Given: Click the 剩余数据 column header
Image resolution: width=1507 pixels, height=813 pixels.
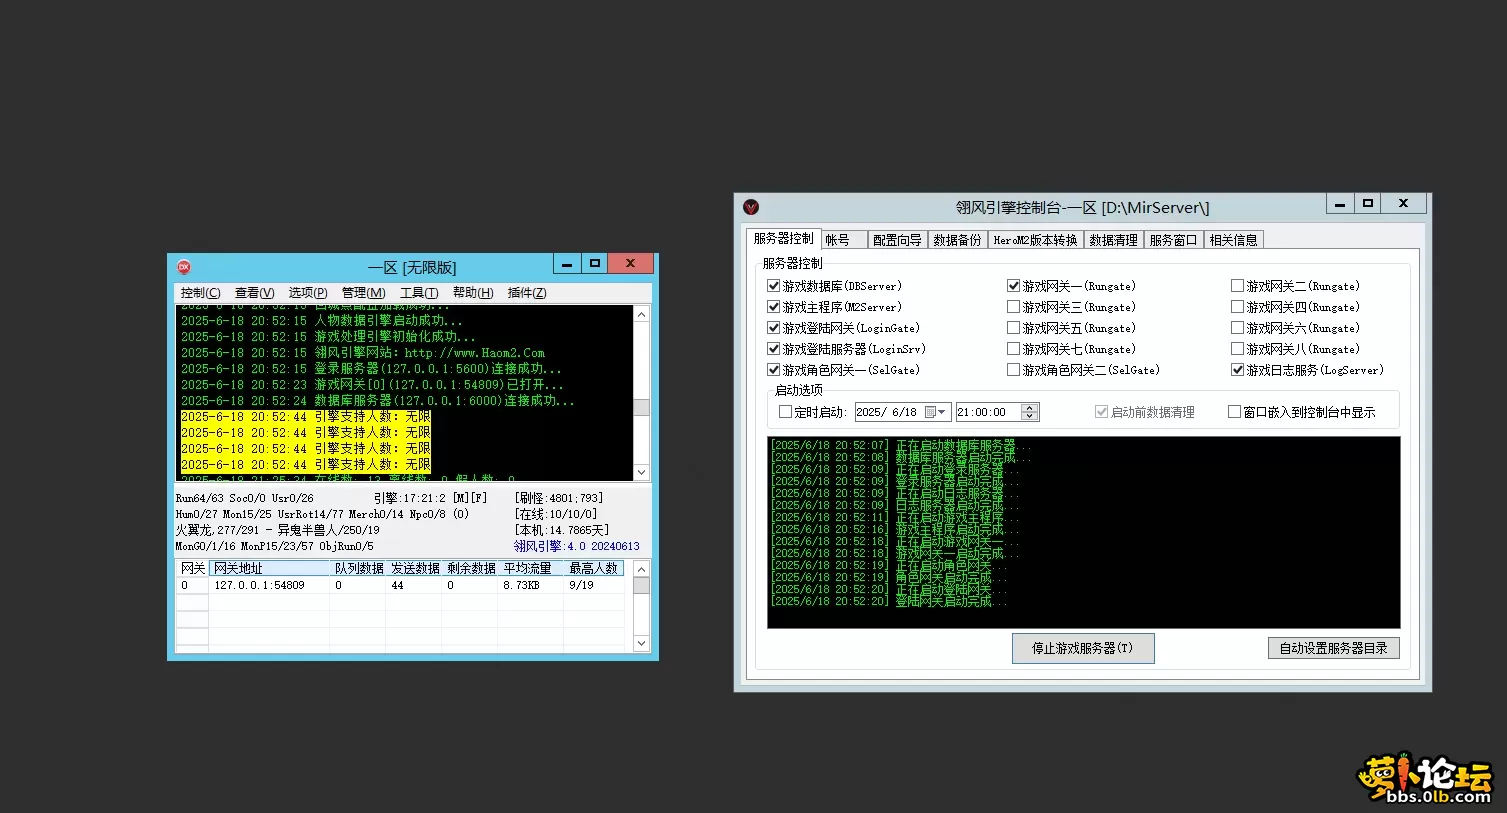Looking at the screenshot, I should pos(471,568).
